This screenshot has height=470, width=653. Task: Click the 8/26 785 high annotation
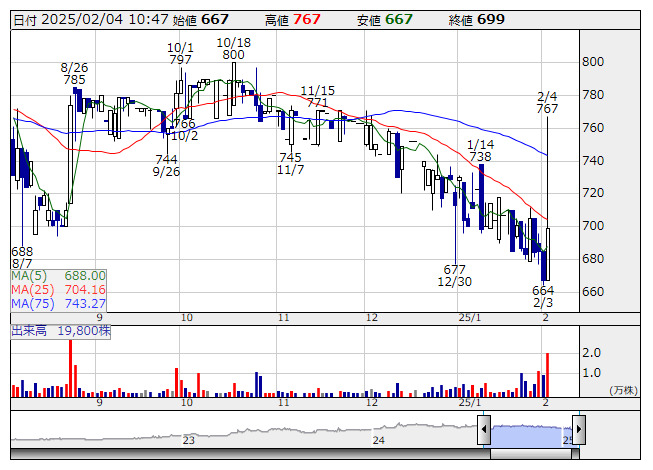click(x=75, y=74)
